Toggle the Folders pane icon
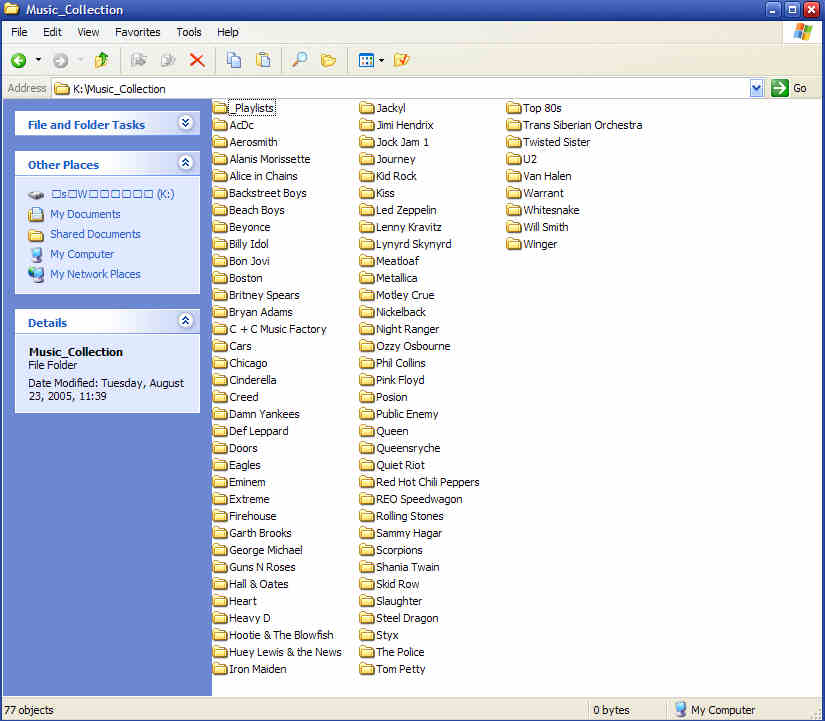 pos(328,60)
